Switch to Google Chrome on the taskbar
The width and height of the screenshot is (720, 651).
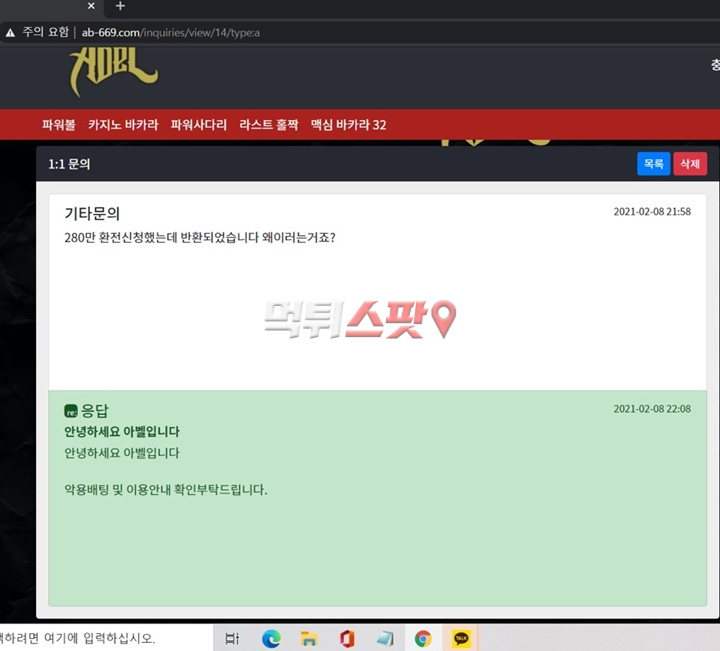point(423,639)
